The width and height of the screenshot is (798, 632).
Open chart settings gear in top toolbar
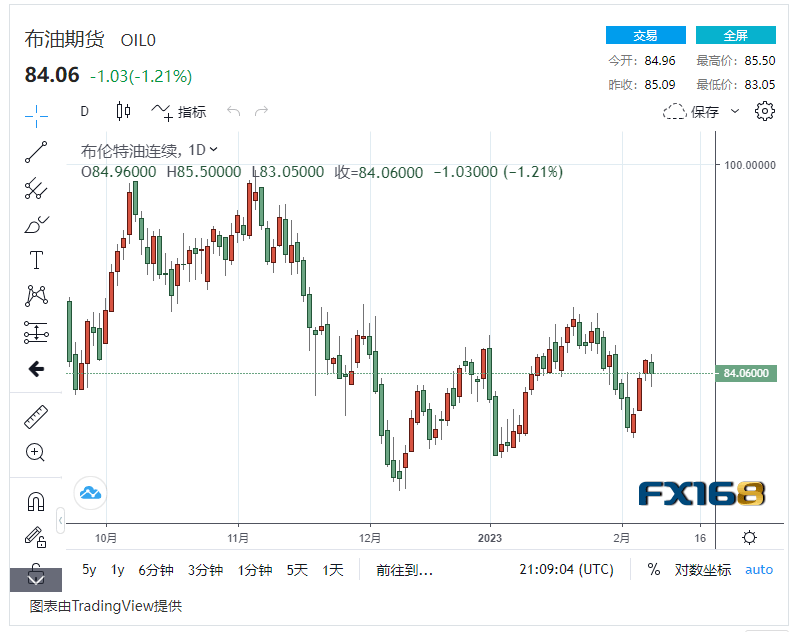tap(765, 111)
